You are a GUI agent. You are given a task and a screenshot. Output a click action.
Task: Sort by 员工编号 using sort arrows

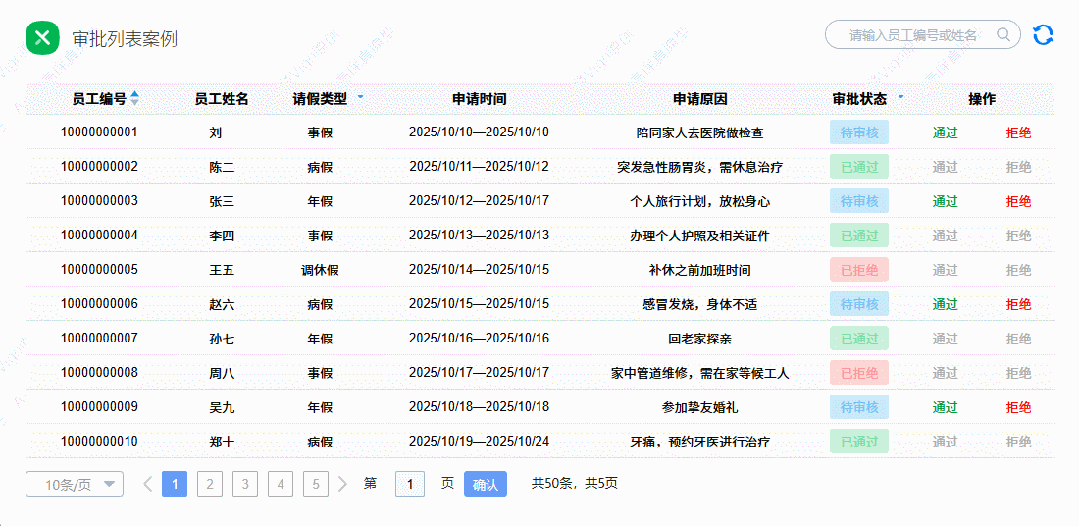pyautogui.click(x=134, y=98)
